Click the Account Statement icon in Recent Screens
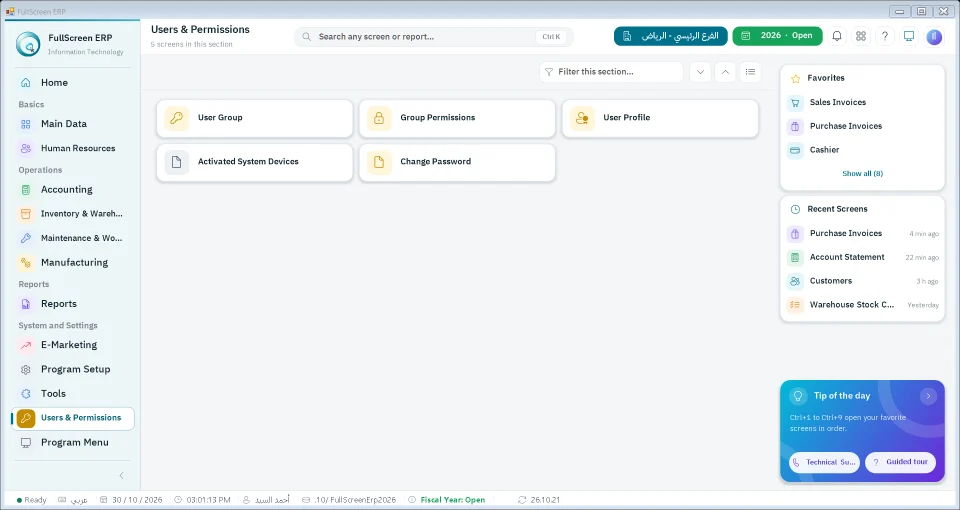Image resolution: width=960 pixels, height=510 pixels. pos(795,258)
